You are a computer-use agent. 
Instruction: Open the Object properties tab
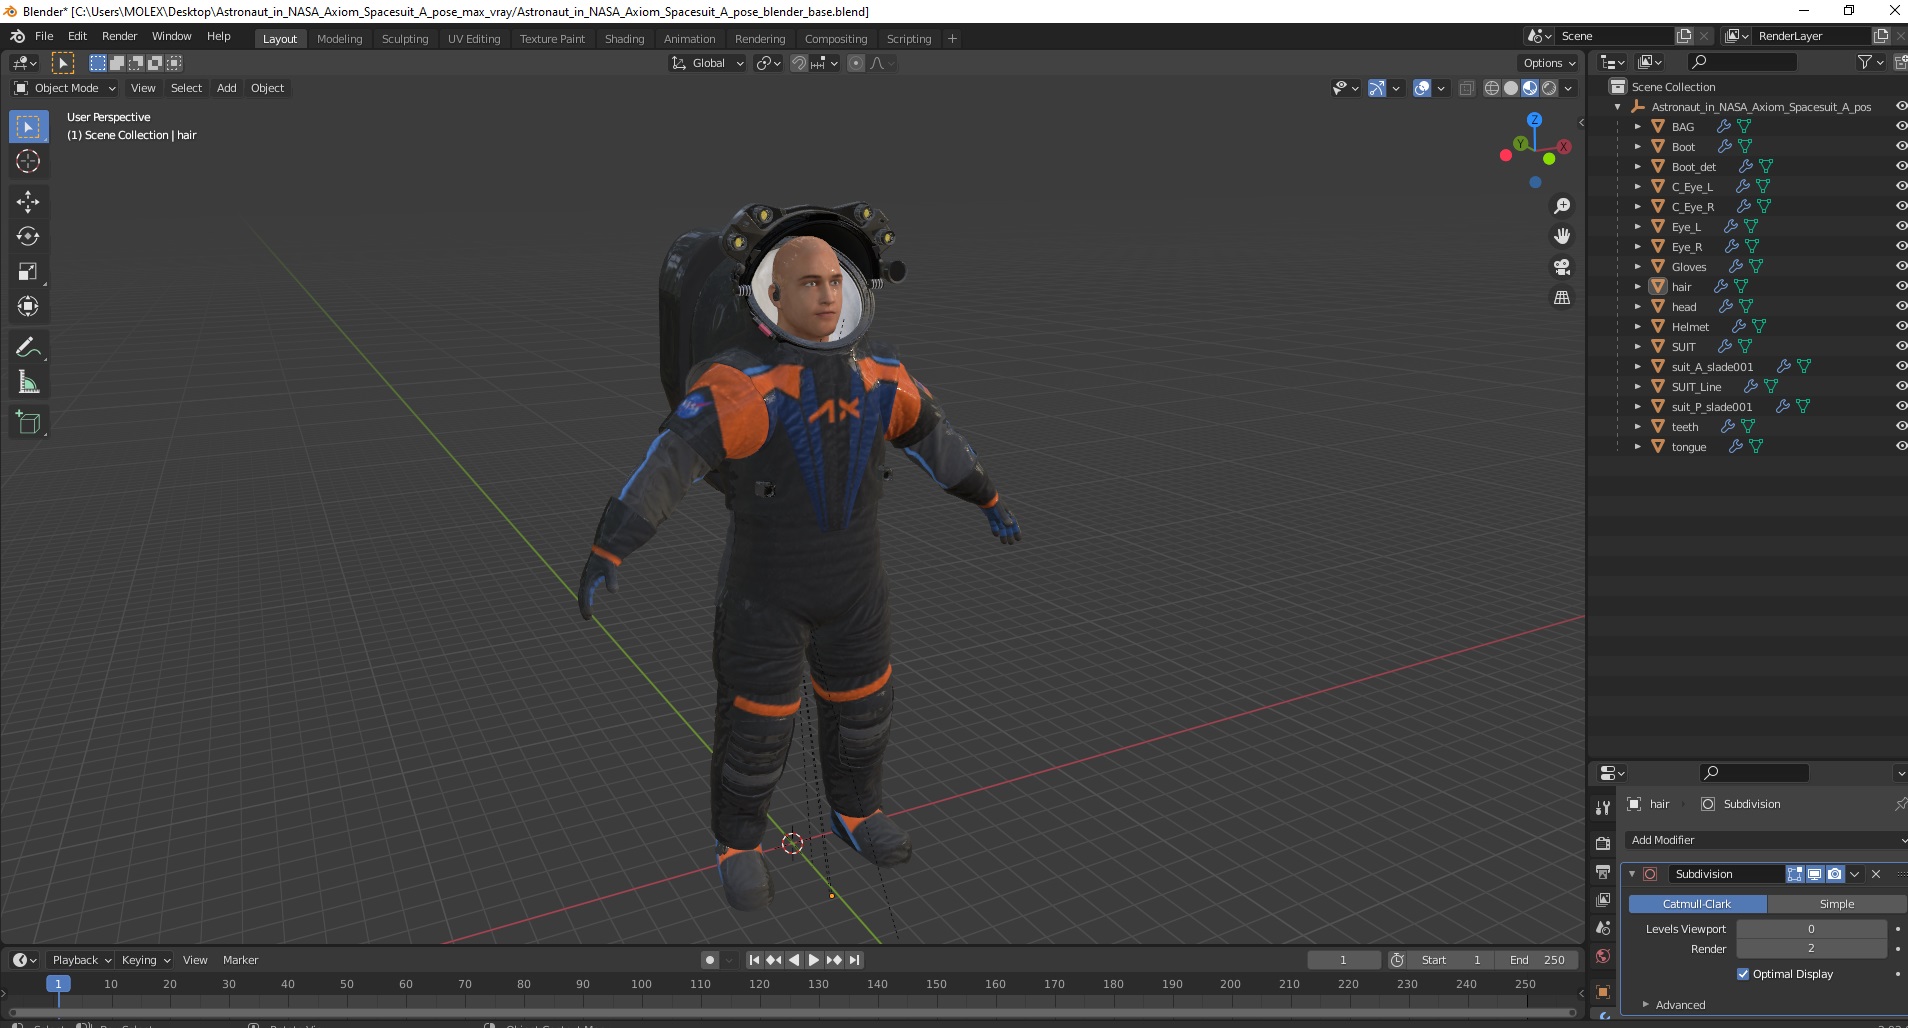pos(1603,992)
